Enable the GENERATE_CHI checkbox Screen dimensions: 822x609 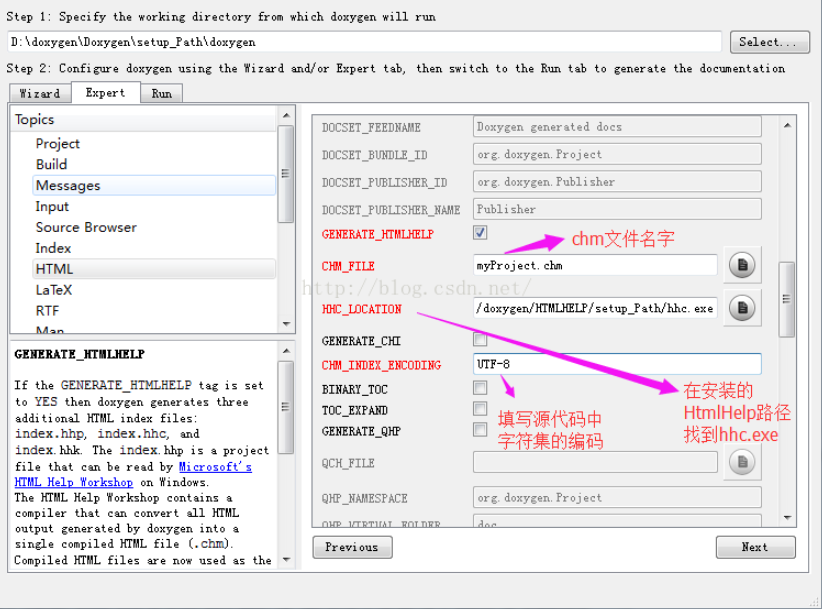pos(480,340)
